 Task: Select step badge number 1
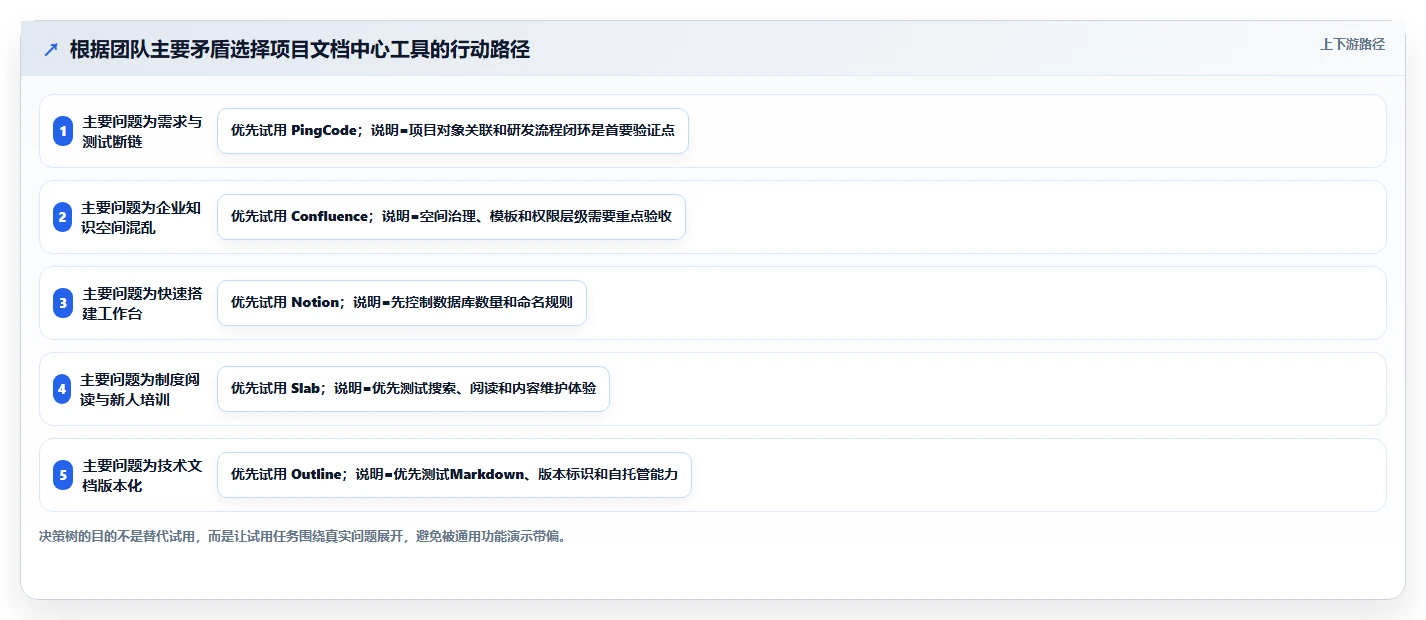click(x=63, y=131)
